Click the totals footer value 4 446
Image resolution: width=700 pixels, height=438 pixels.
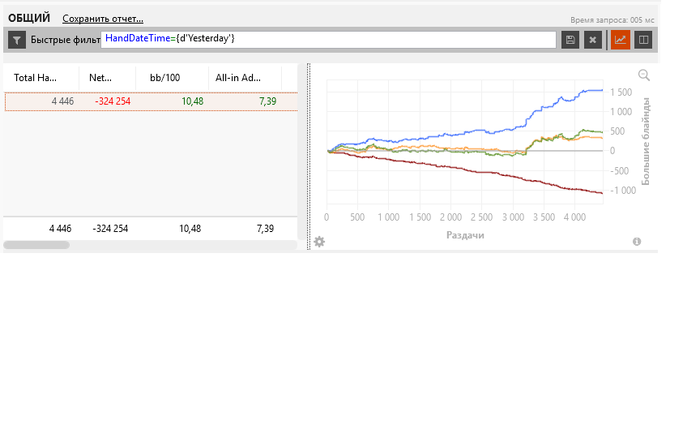click(x=60, y=229)
